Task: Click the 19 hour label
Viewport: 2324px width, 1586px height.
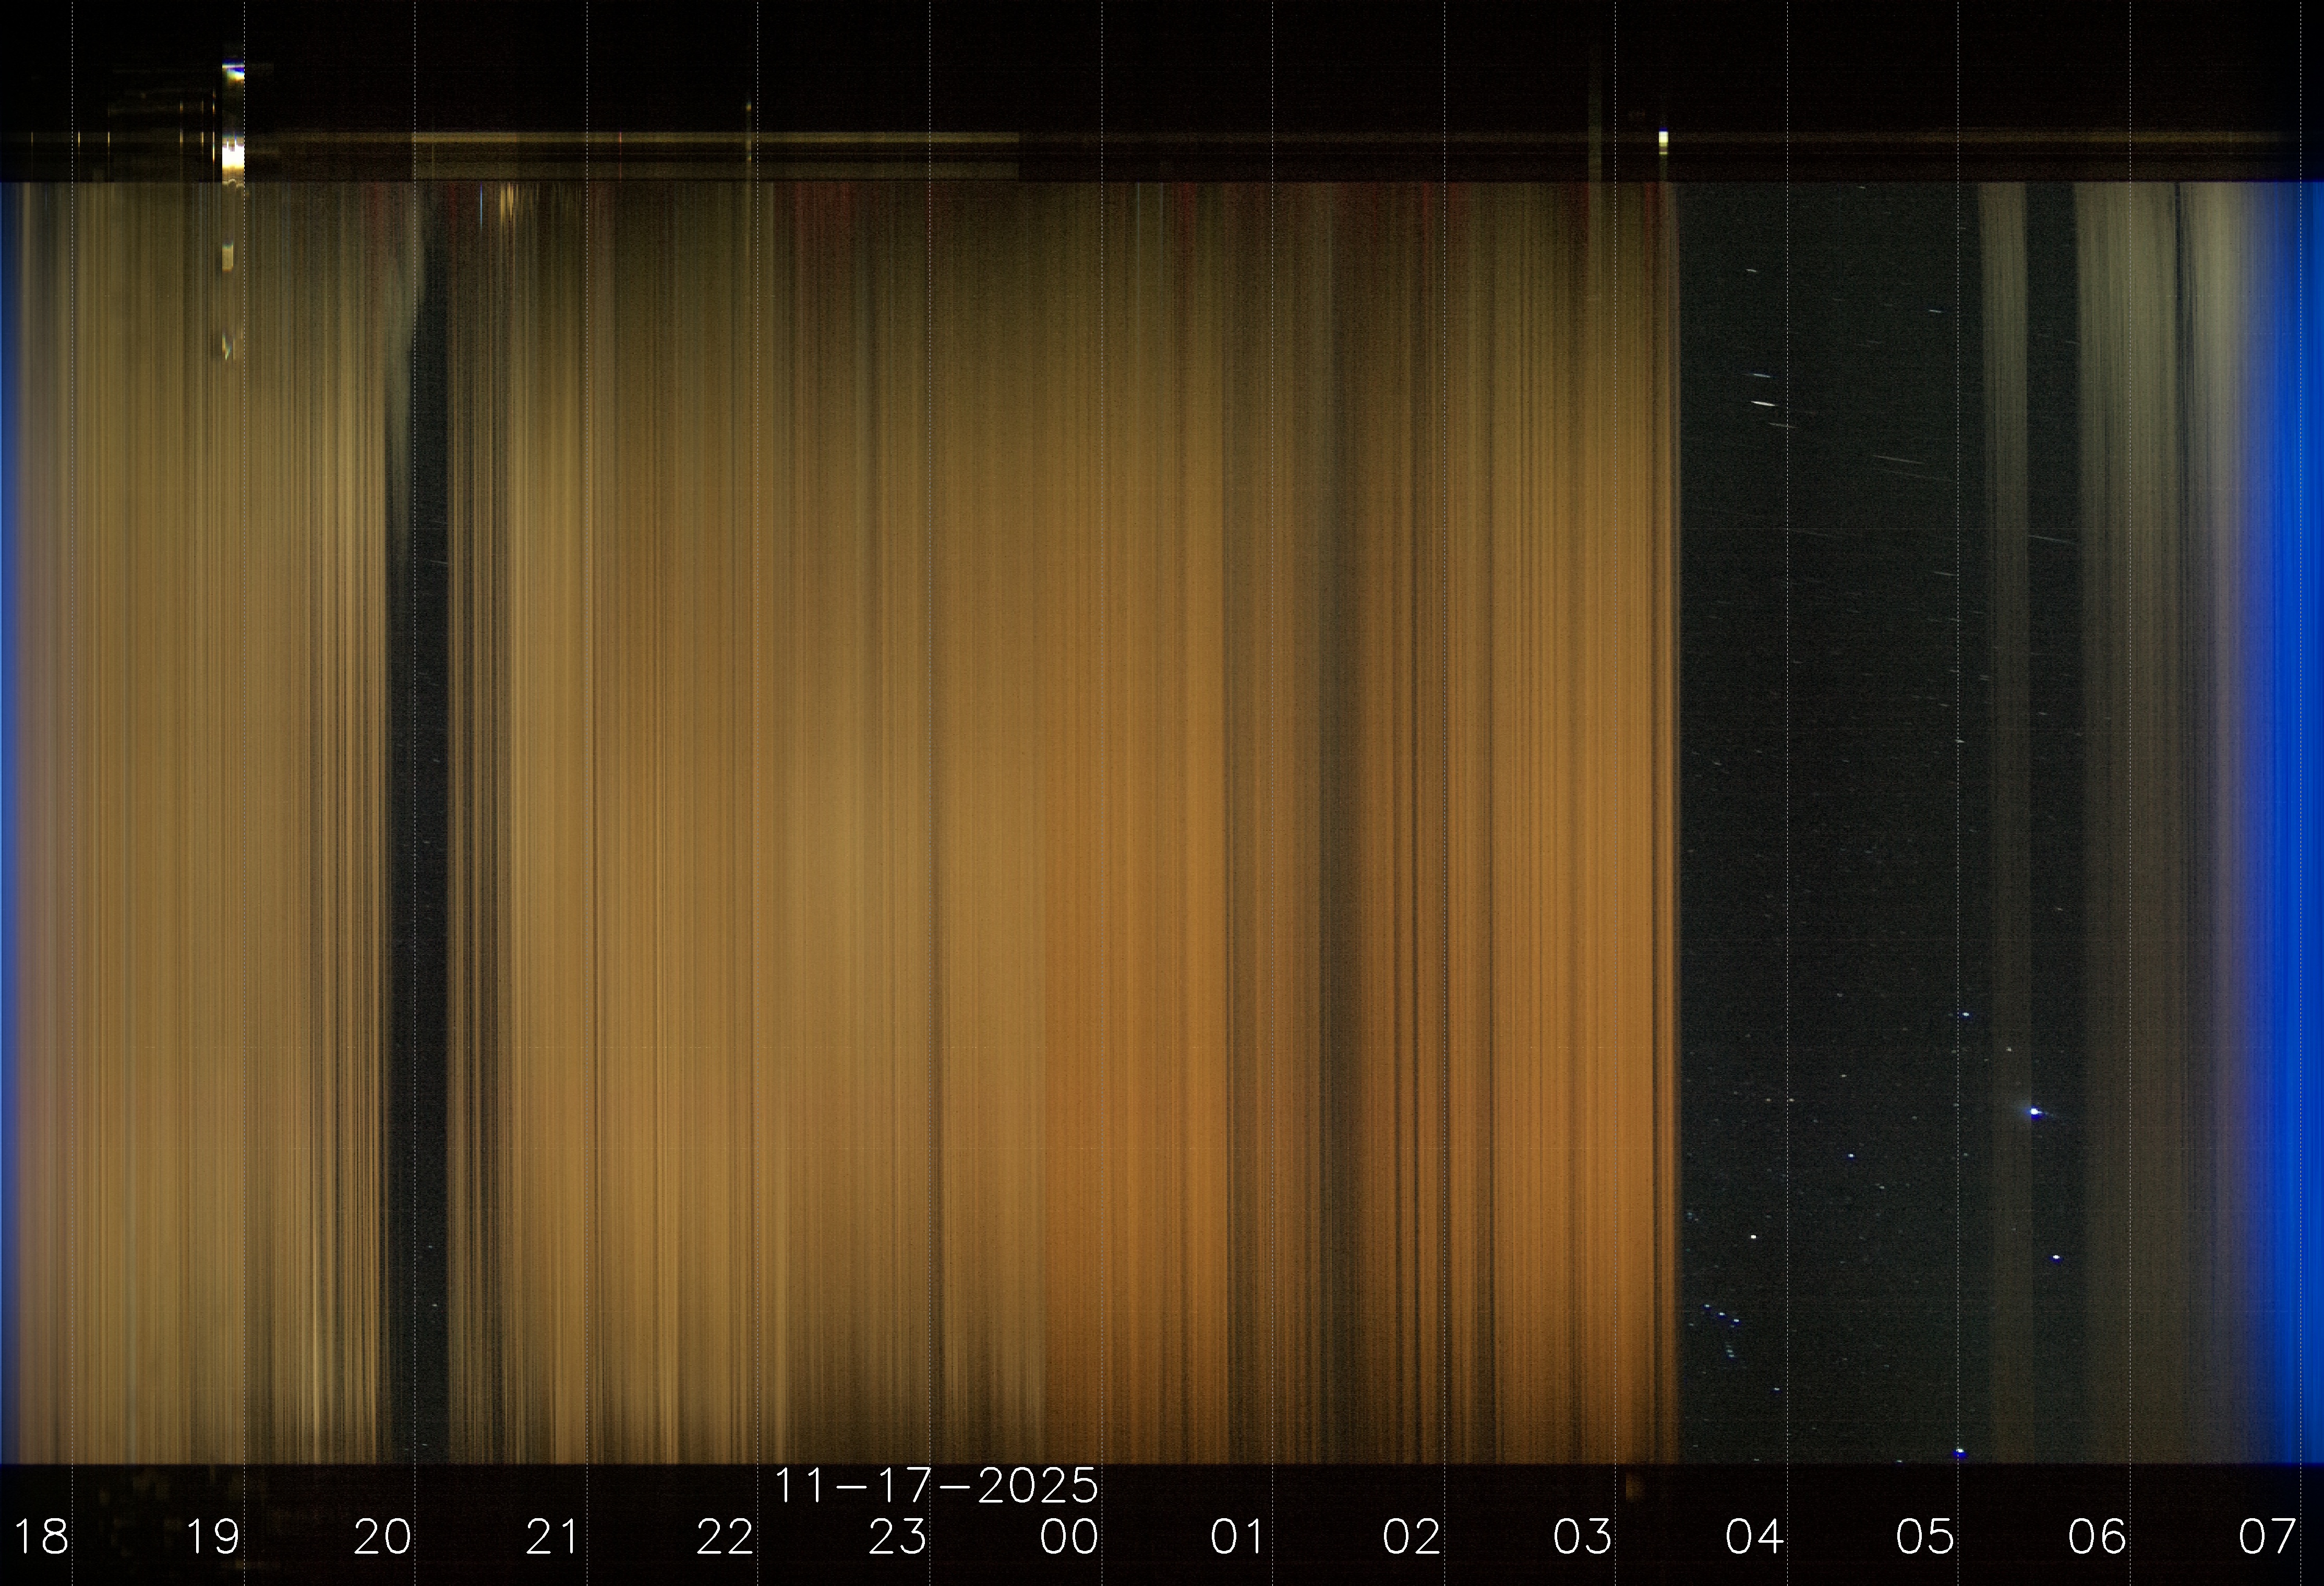Action: coord(213,1537)
